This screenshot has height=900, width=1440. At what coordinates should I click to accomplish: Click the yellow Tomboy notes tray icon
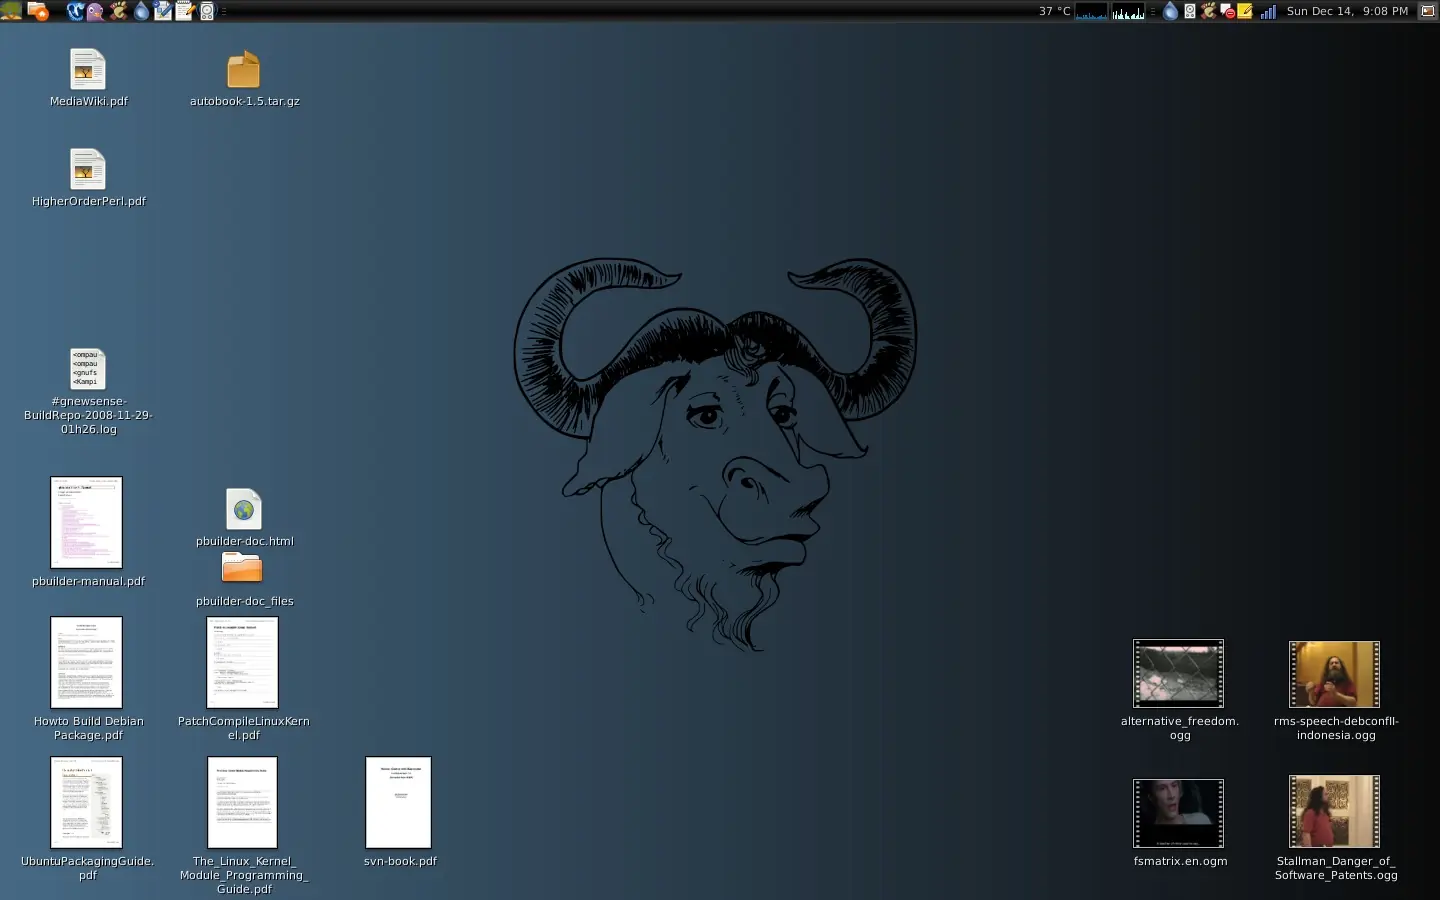tap(1245, 11)
